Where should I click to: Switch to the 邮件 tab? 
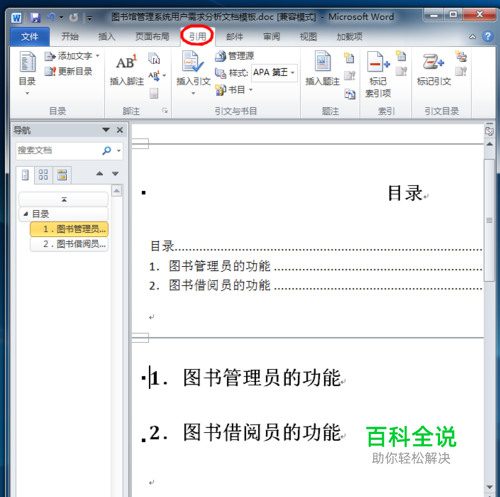click(x=234, y=36)
